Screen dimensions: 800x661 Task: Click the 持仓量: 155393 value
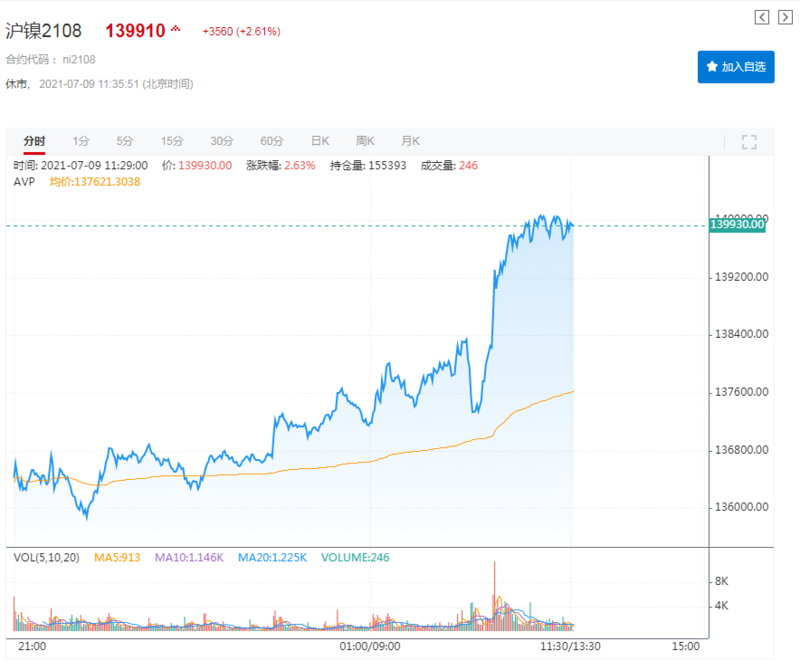coord(368,166)
